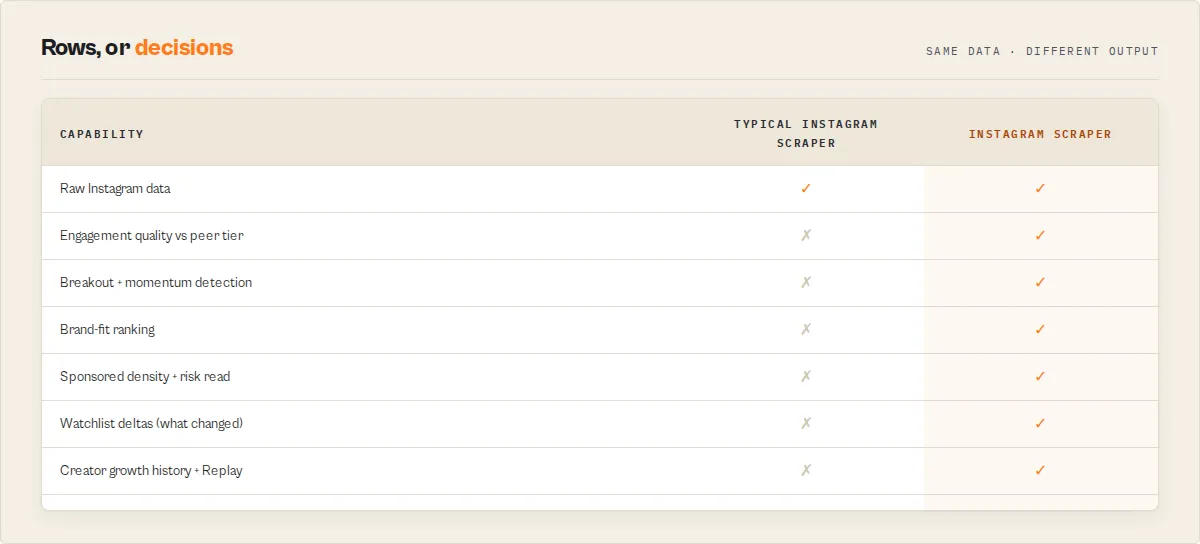
Task: Click the gray X in Sponsored density row
Action: coord(806,376)
